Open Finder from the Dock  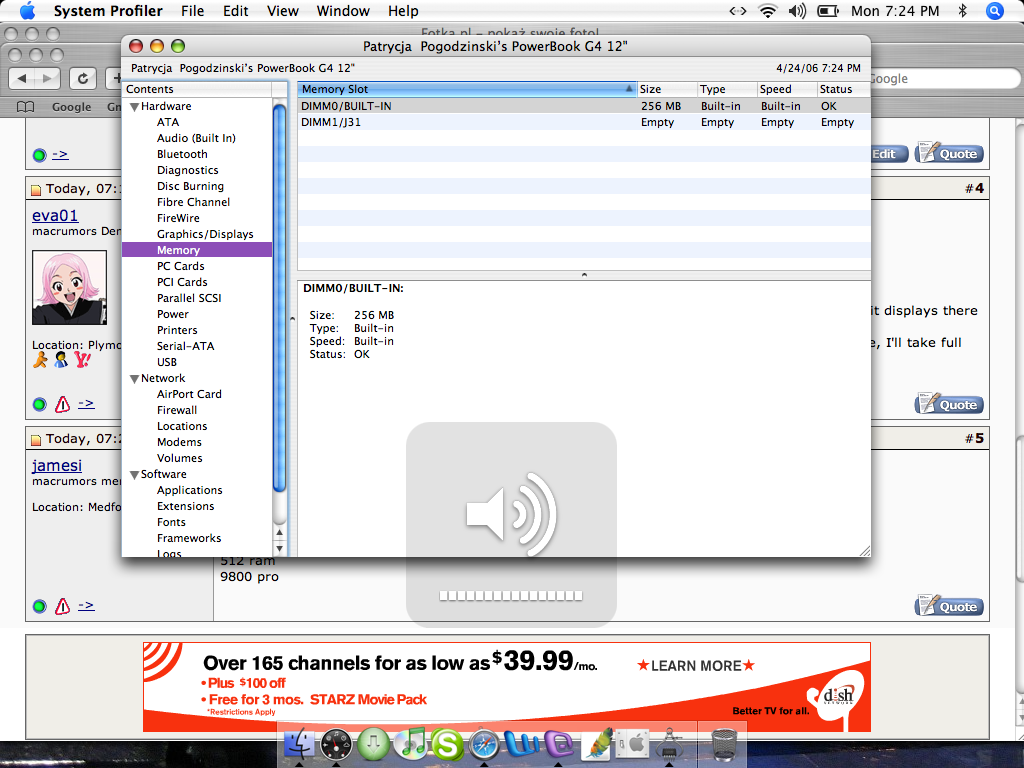[298, 744]
